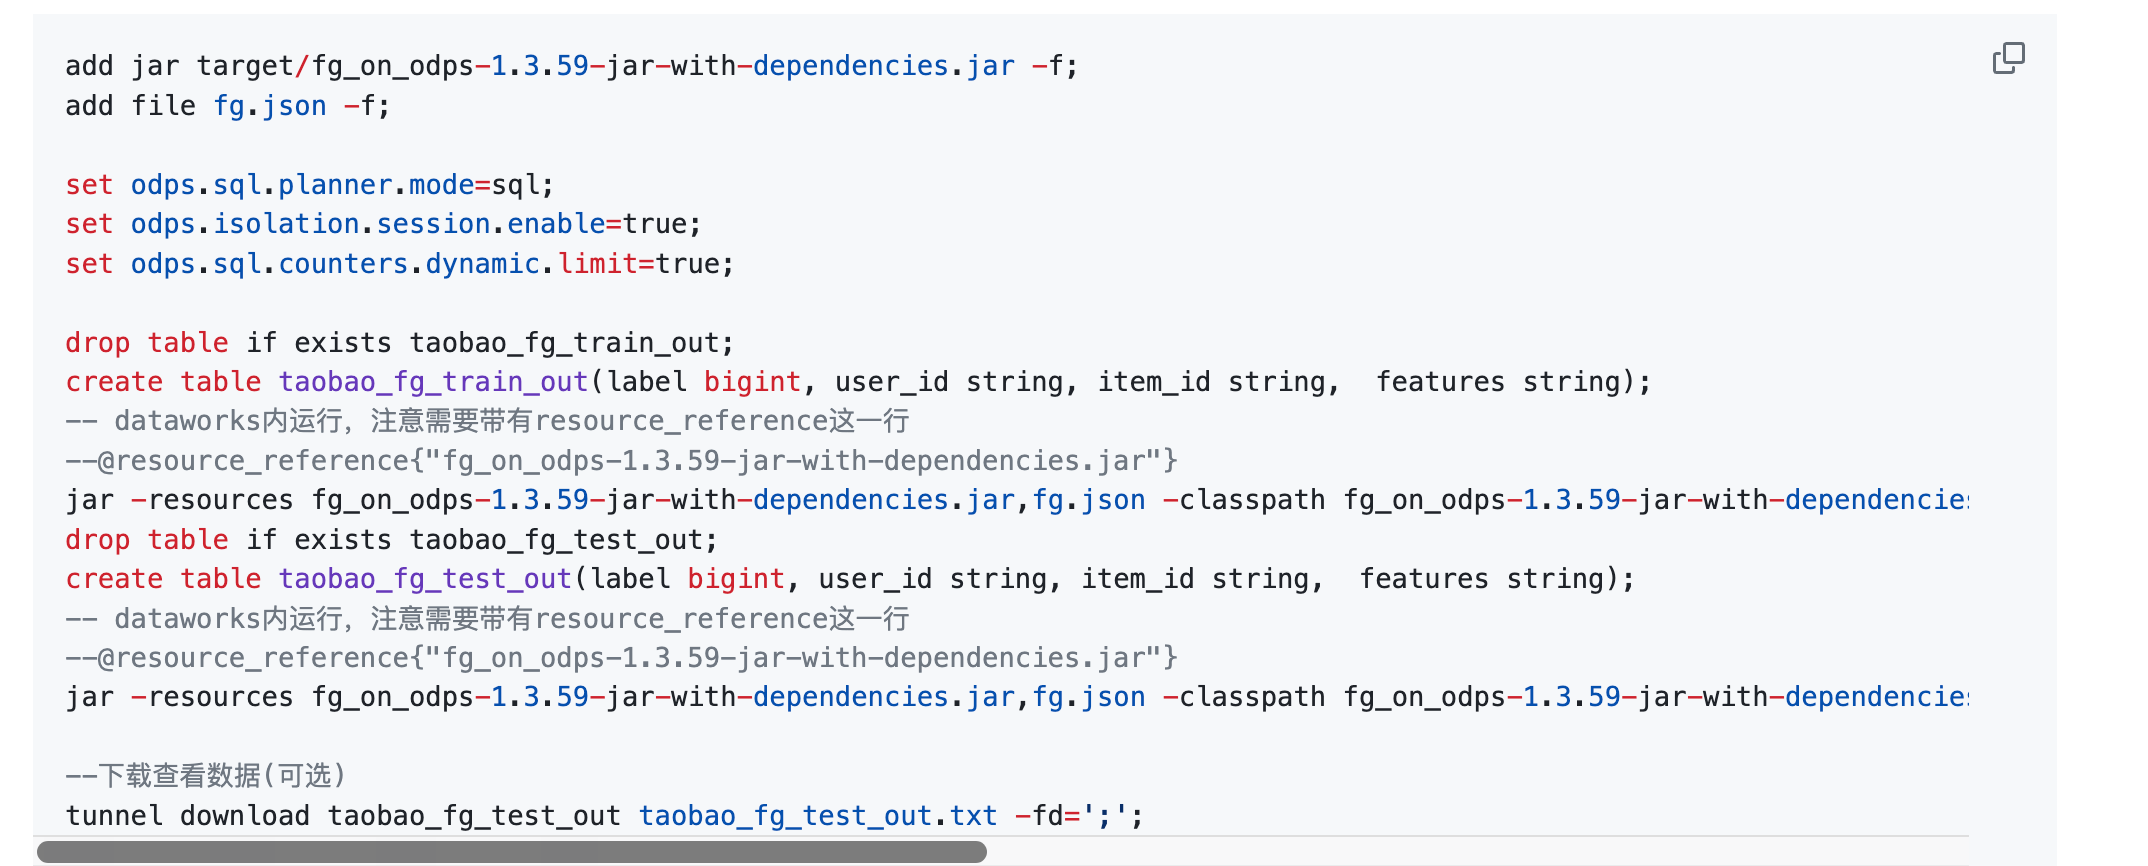This screenshot has height=866, width=2148.
Task: Click 'taobao_fg_train_out' in create table statement
Action: click(x=433, y=382)
